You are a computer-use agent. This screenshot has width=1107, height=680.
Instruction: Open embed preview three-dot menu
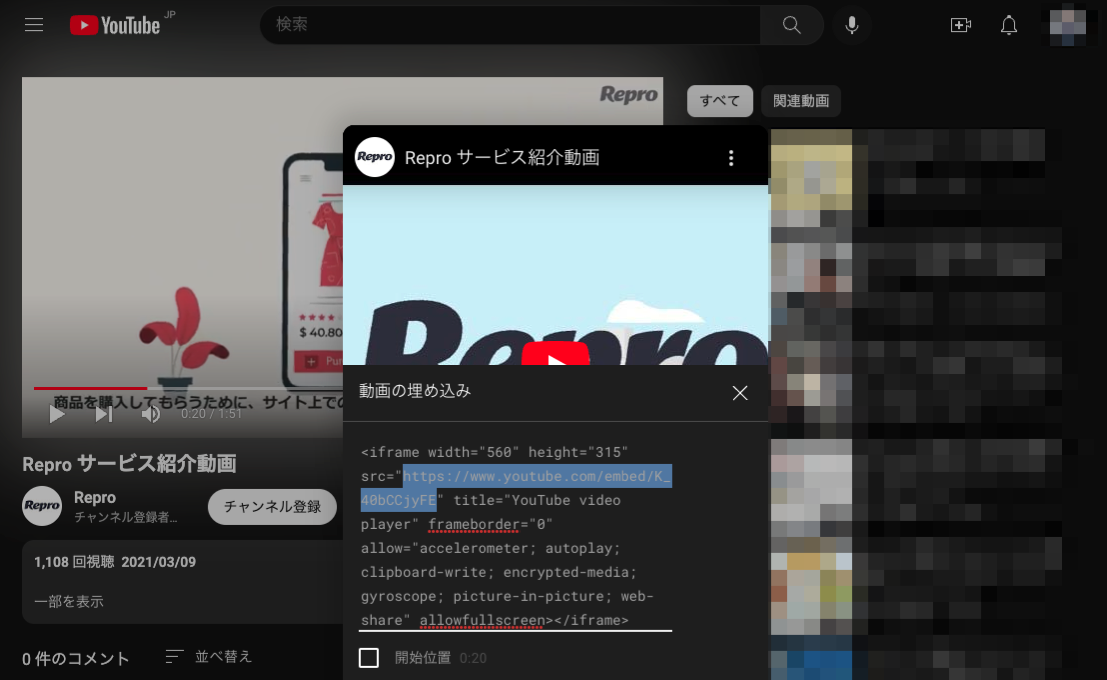click(731, 157)
